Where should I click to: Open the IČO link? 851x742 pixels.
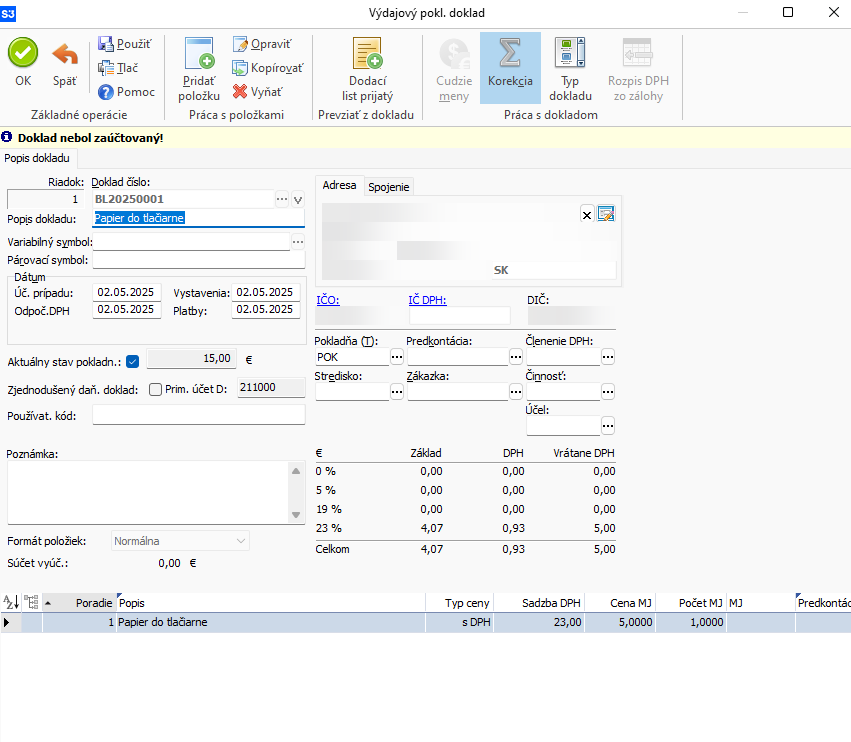pos(328,300)
